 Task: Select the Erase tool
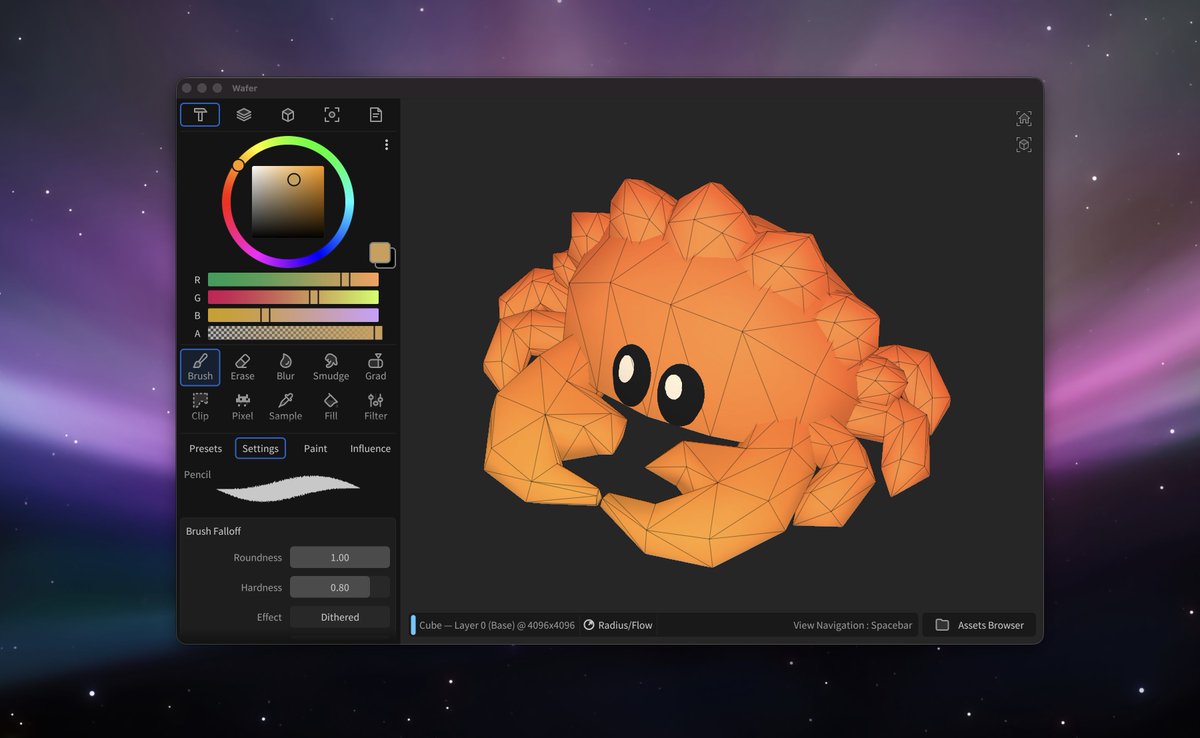point(242,367)
